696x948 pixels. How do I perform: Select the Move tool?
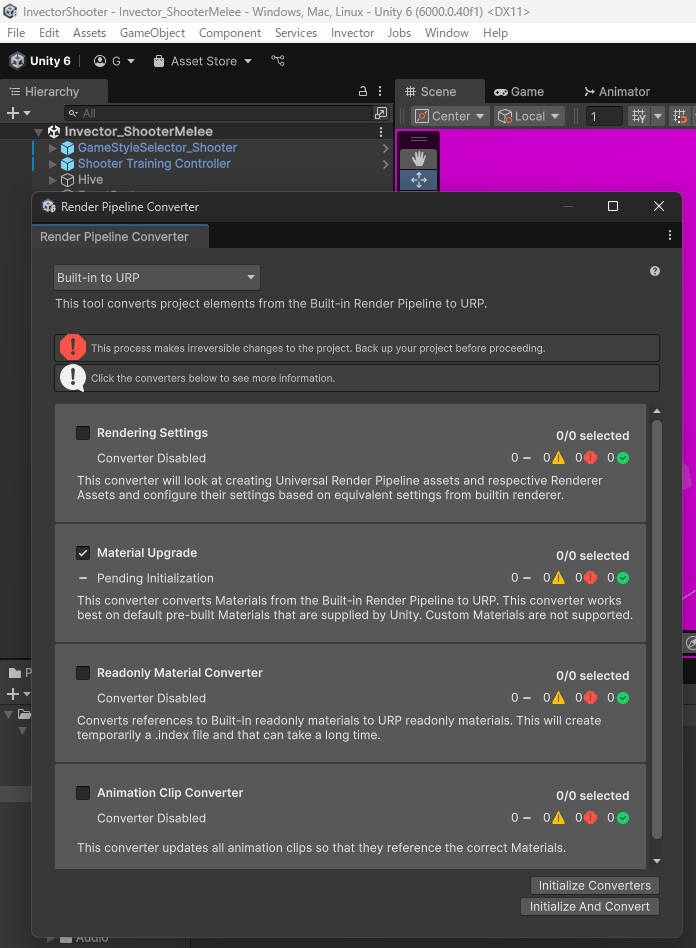pos(419,180)
